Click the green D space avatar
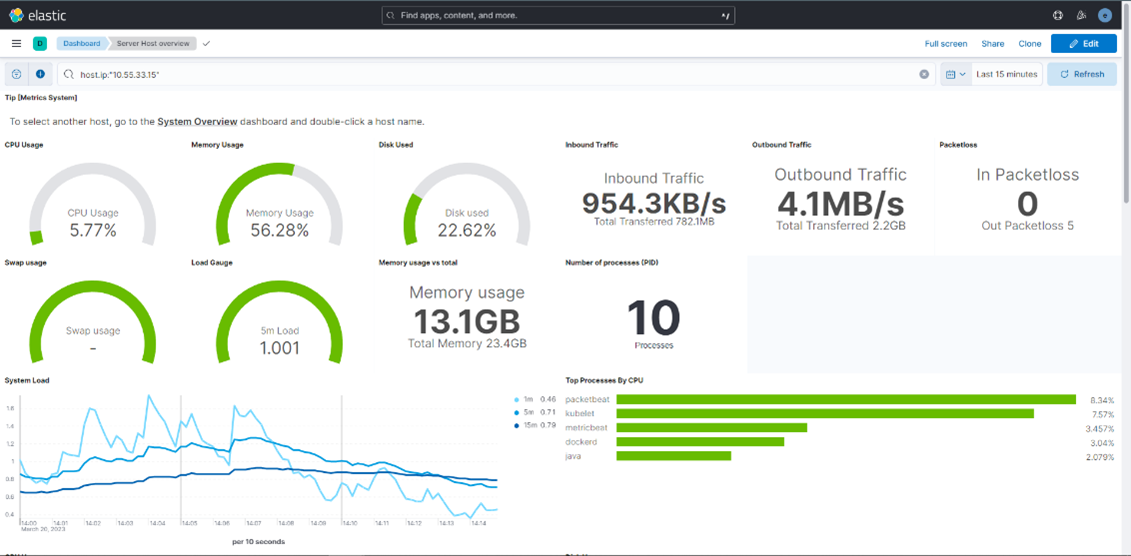This screenshot has width=1131, height=556. [x=40, y=44]
